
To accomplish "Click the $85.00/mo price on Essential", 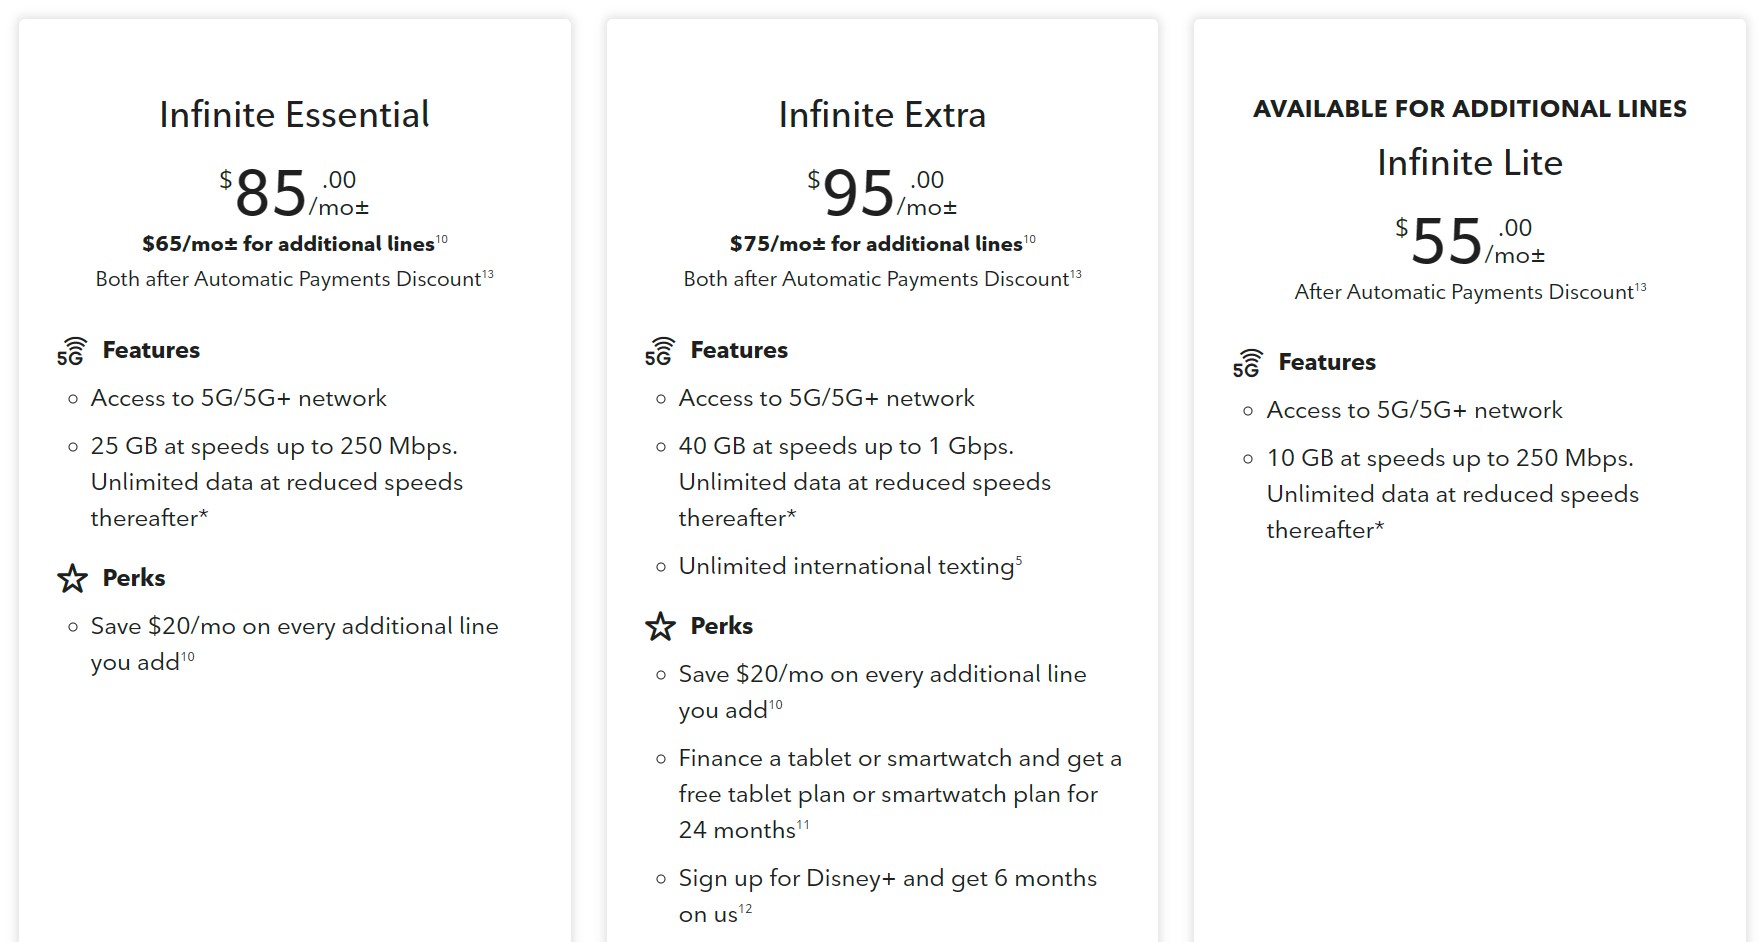I will (294, 194).
